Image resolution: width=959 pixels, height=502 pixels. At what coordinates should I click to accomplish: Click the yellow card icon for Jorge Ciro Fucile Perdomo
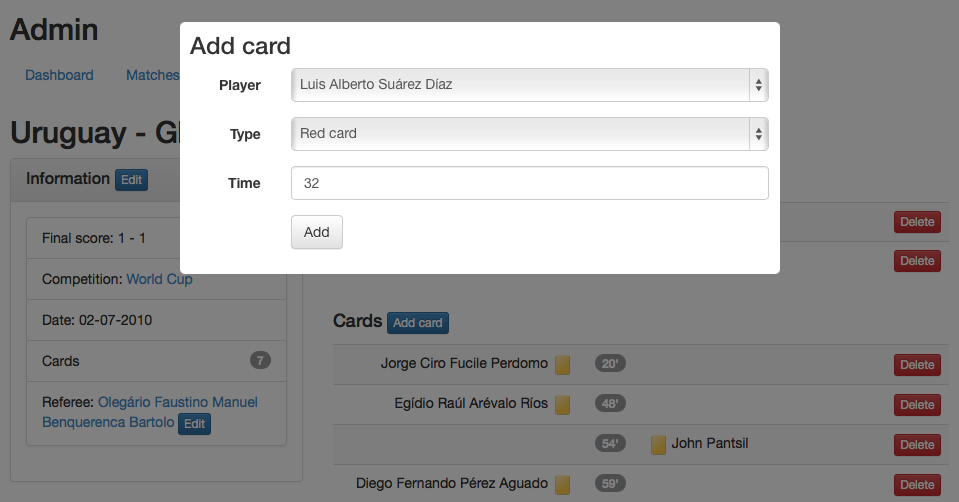click(562, 365)
